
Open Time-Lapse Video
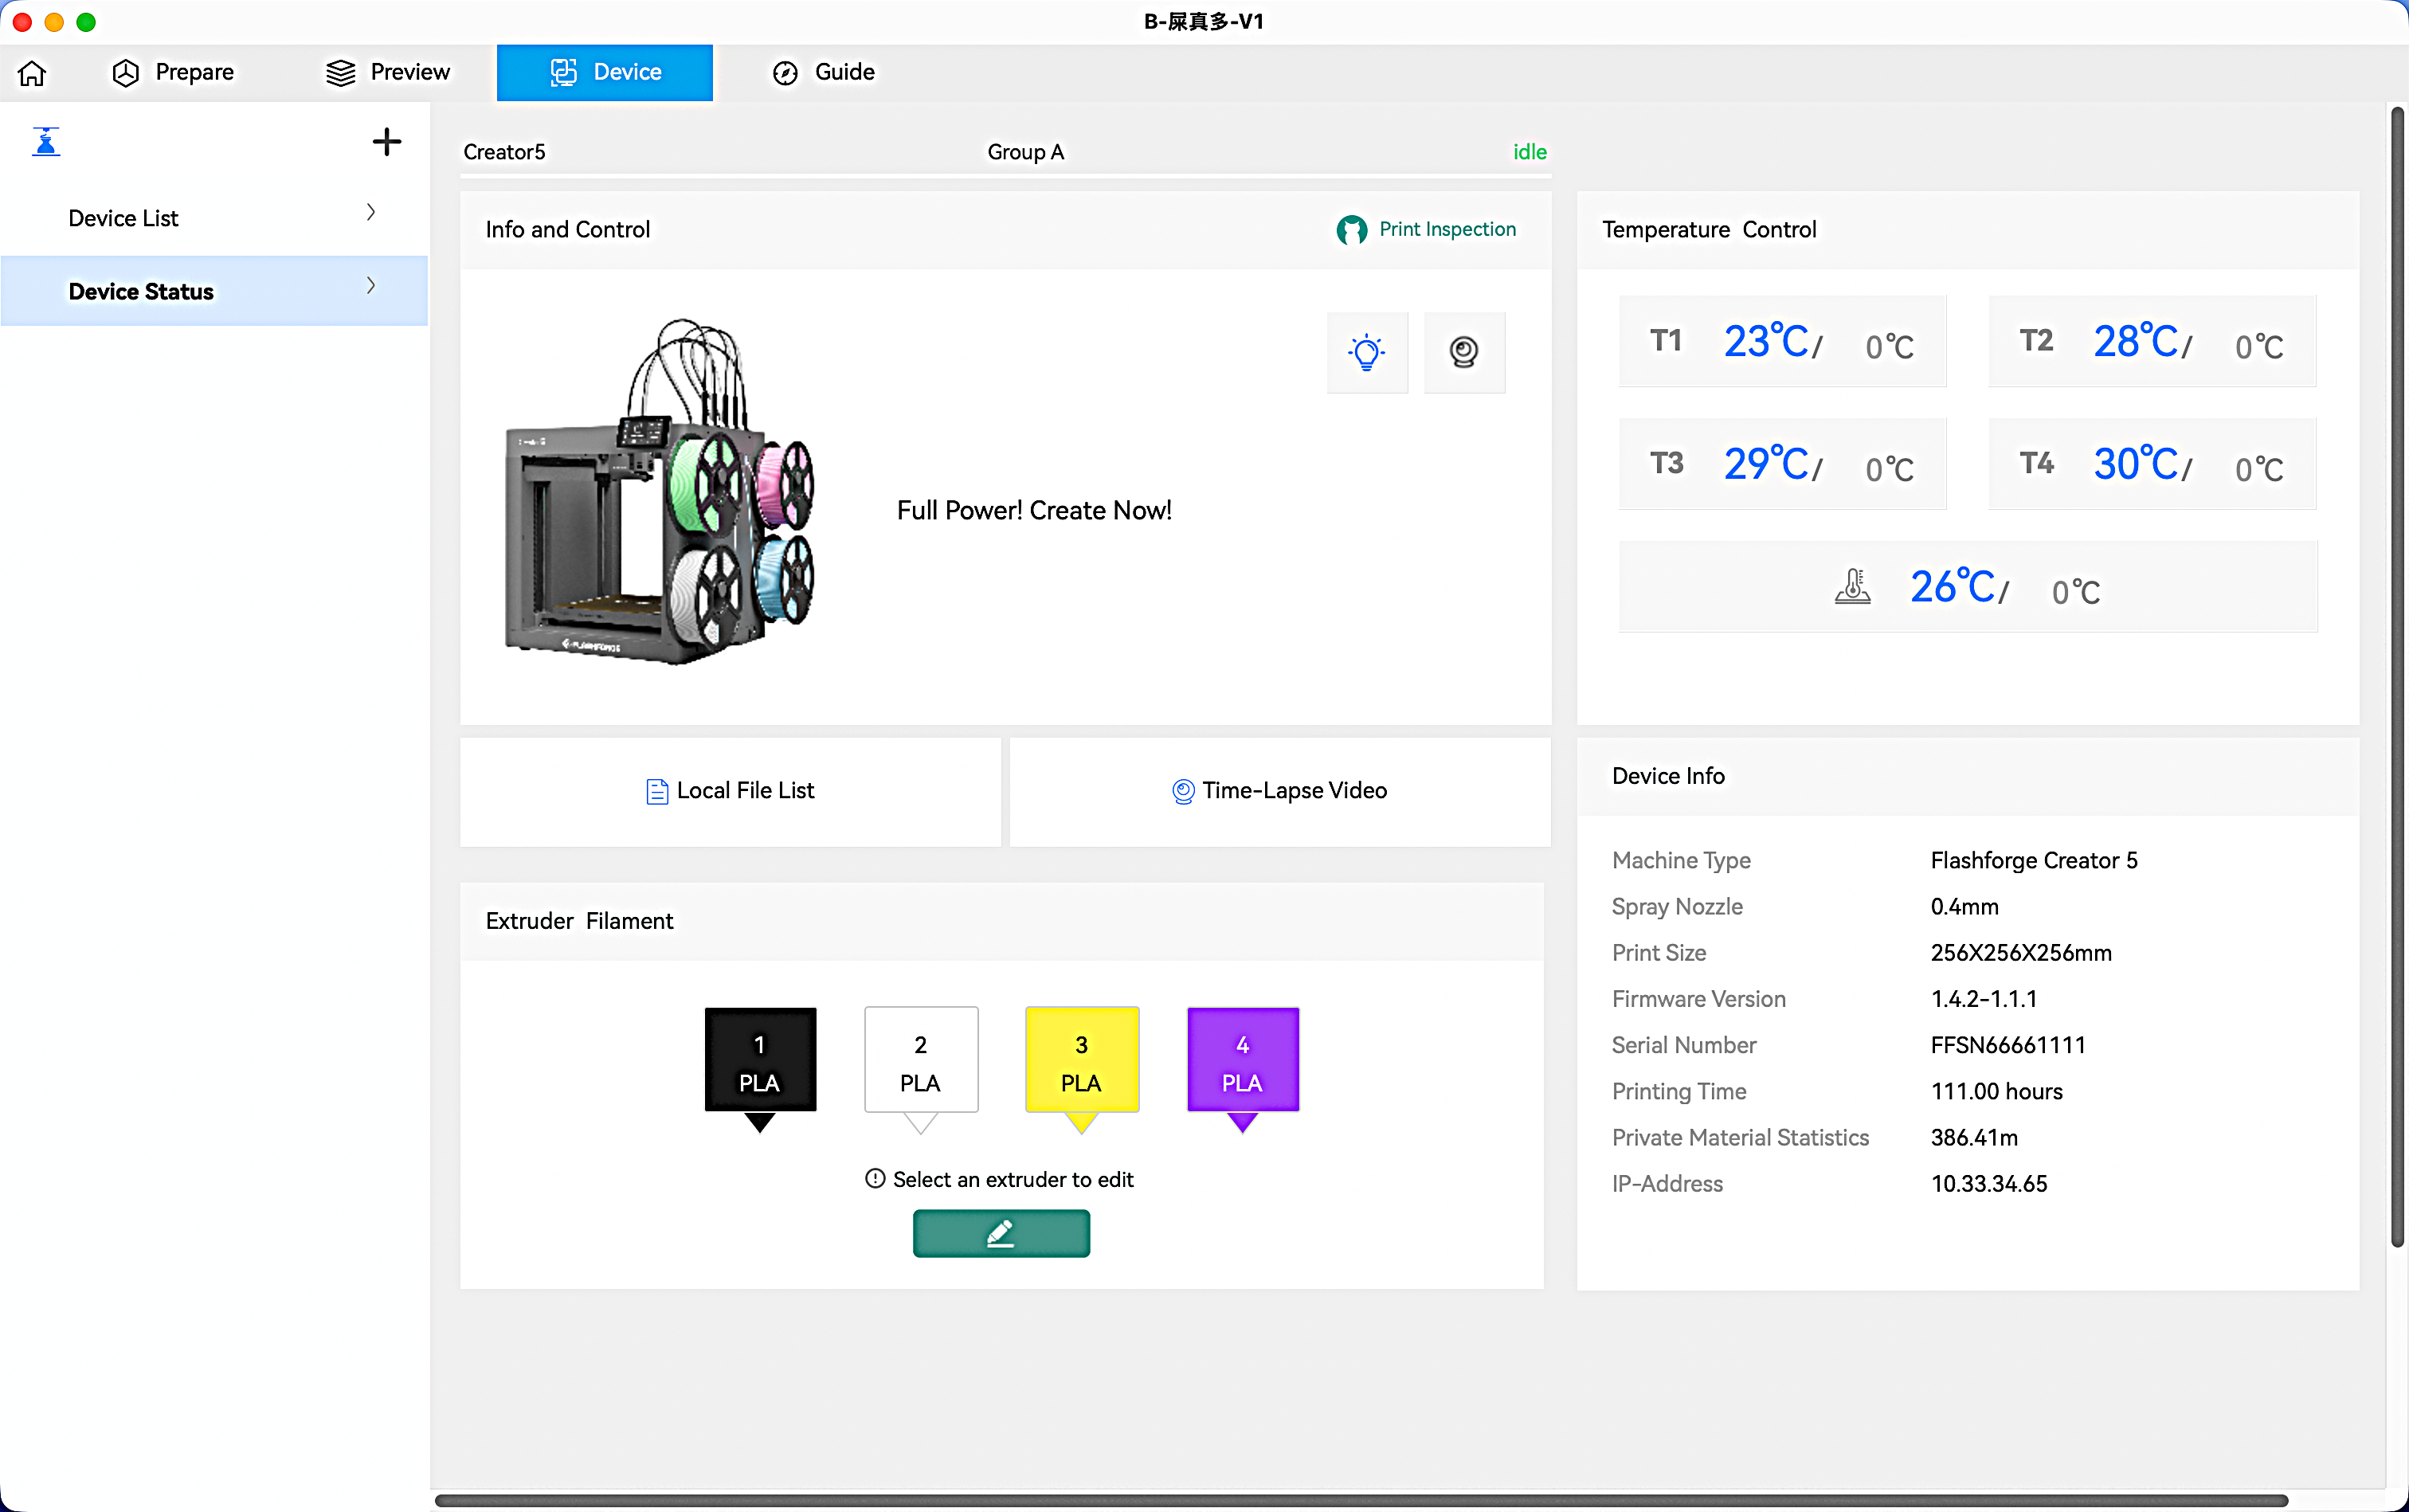[x=1279, y=791]
